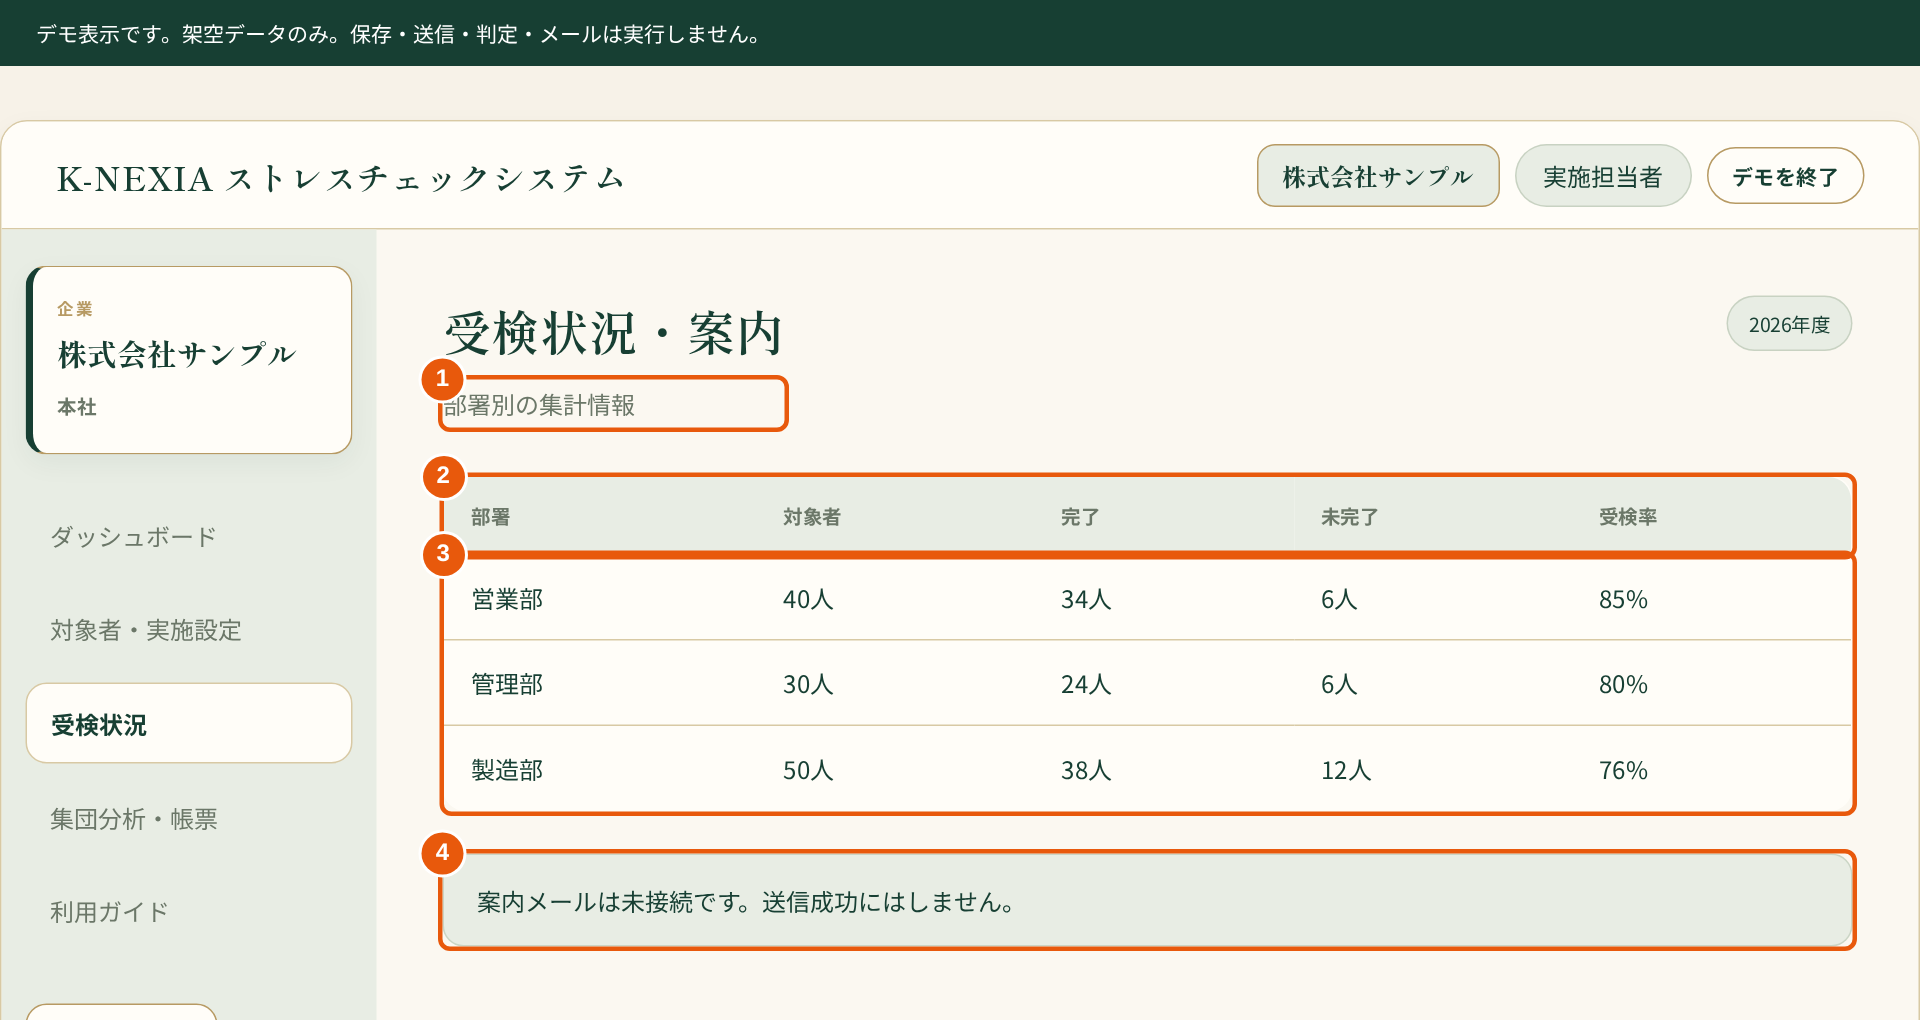The image size is (1920, 1020).
Task: Click 30人 in the 管理部 row
Action: tap(808, 685)
